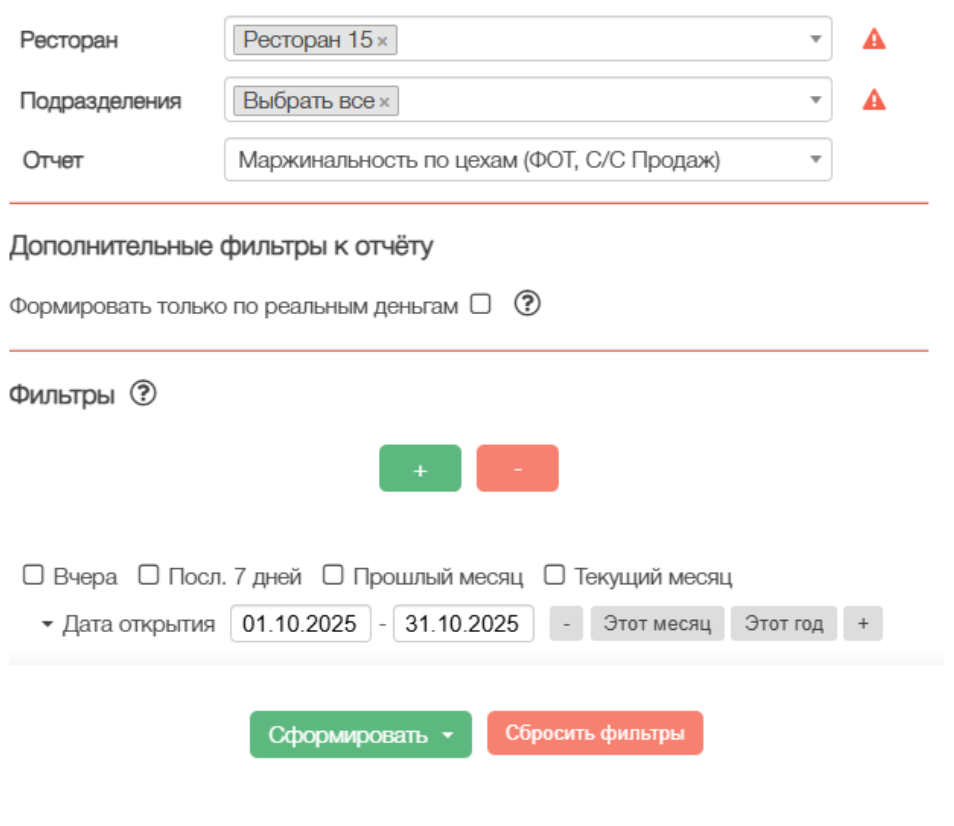Click warning icon next to Ресторан field

click(x=874, y=39)
